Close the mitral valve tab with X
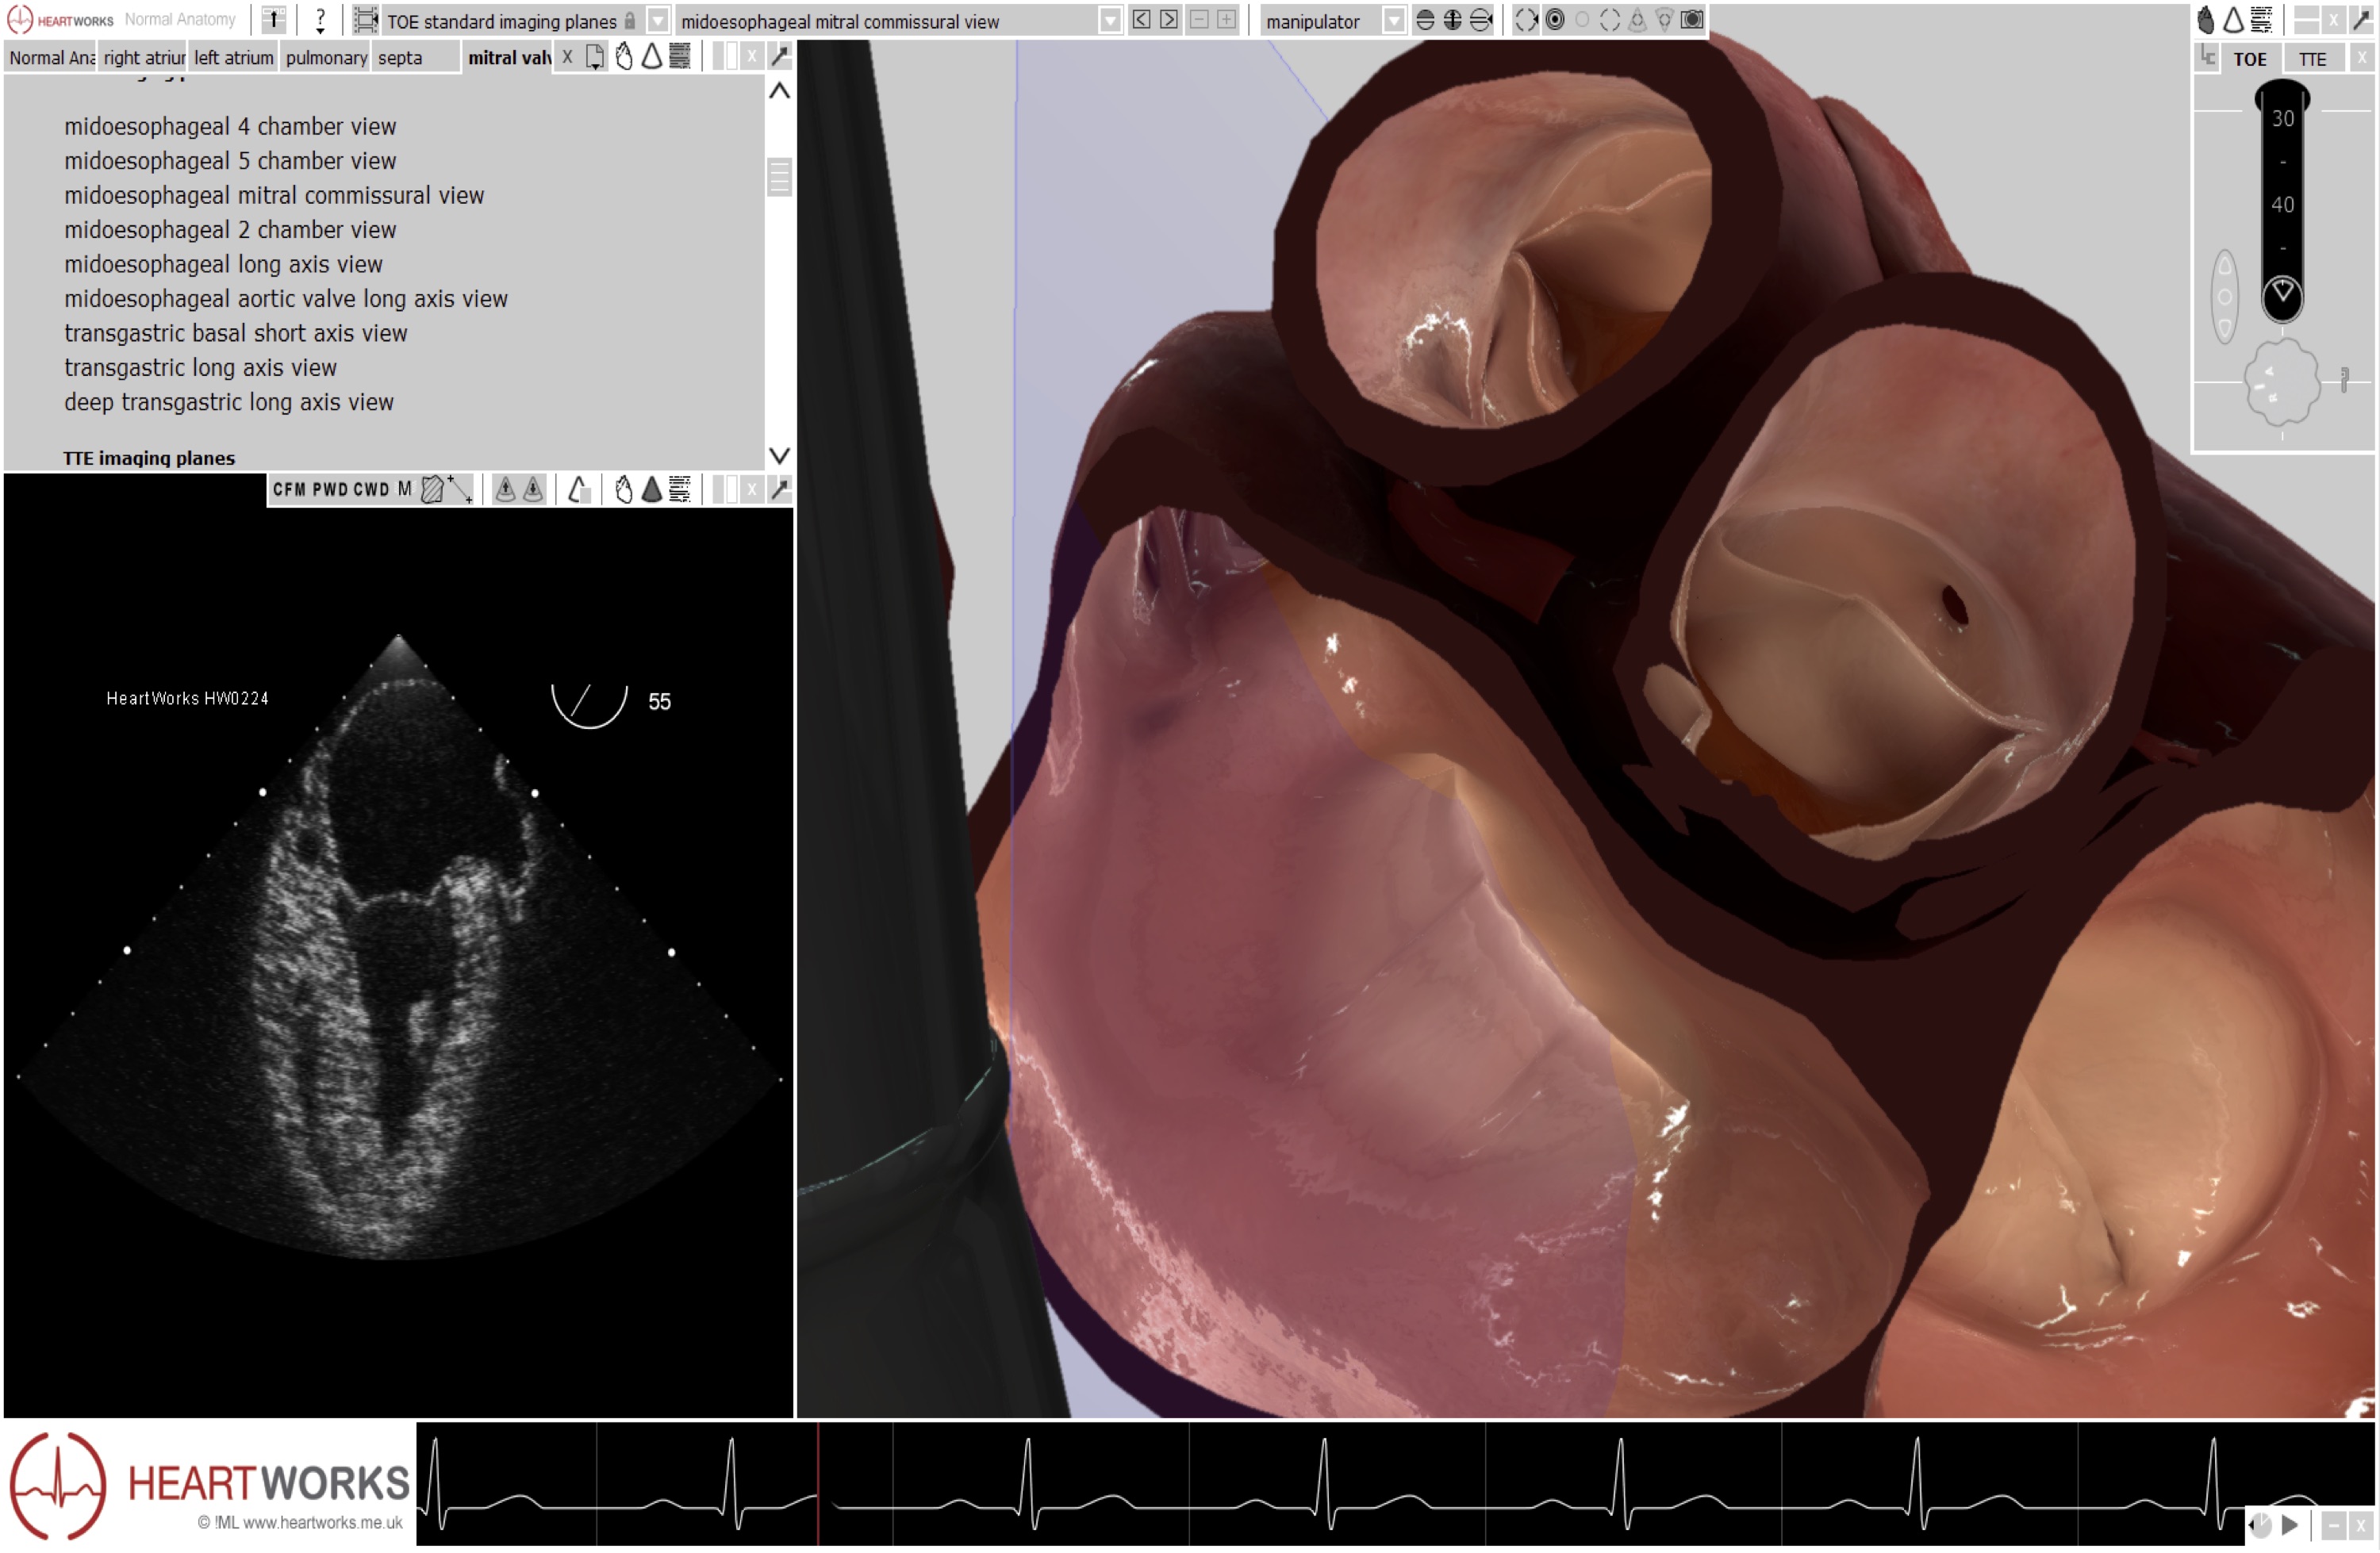 (x=567, y=57)
